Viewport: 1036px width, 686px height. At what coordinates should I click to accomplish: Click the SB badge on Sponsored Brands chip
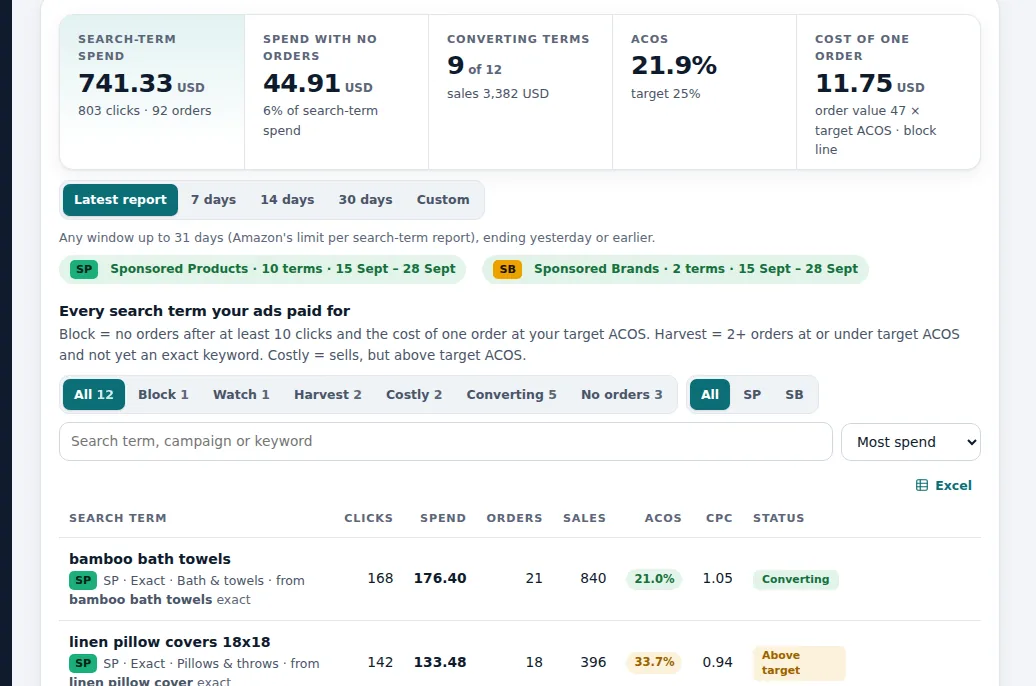point(507,269)
